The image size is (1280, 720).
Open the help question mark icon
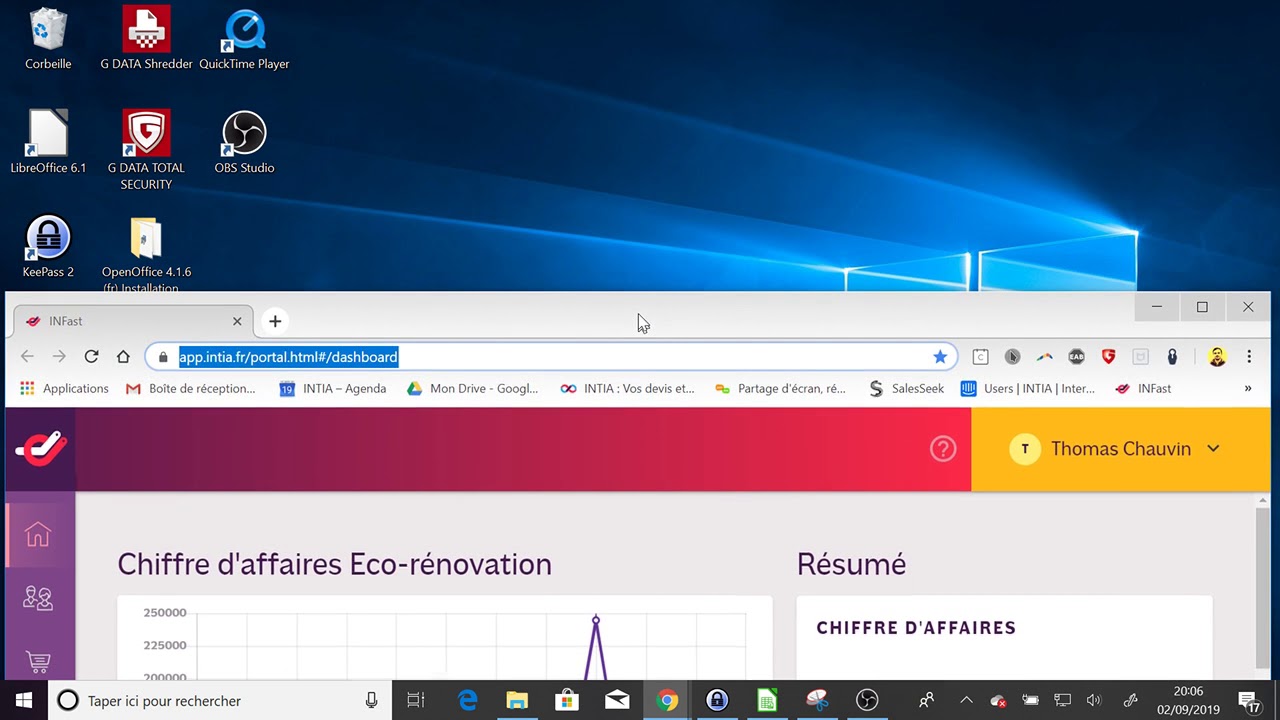pyautogui.click(x=943, y=449)
